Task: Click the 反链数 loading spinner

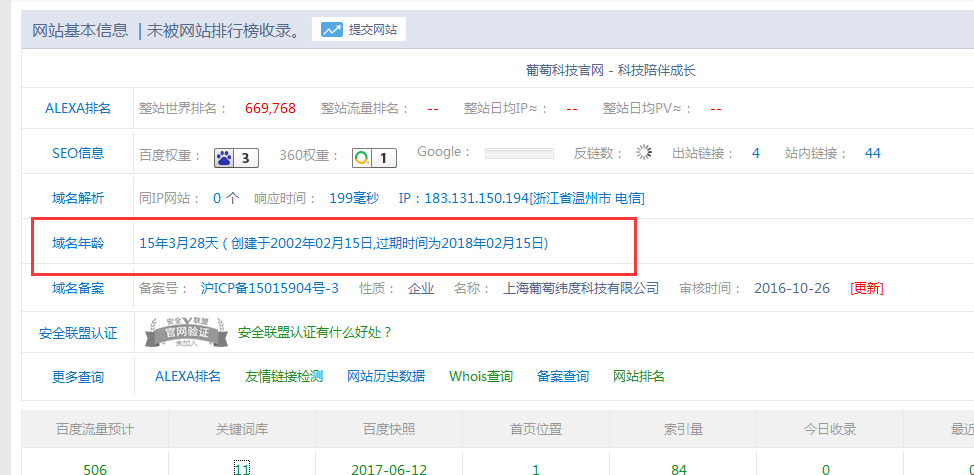Action: click(x=644, y=153)
